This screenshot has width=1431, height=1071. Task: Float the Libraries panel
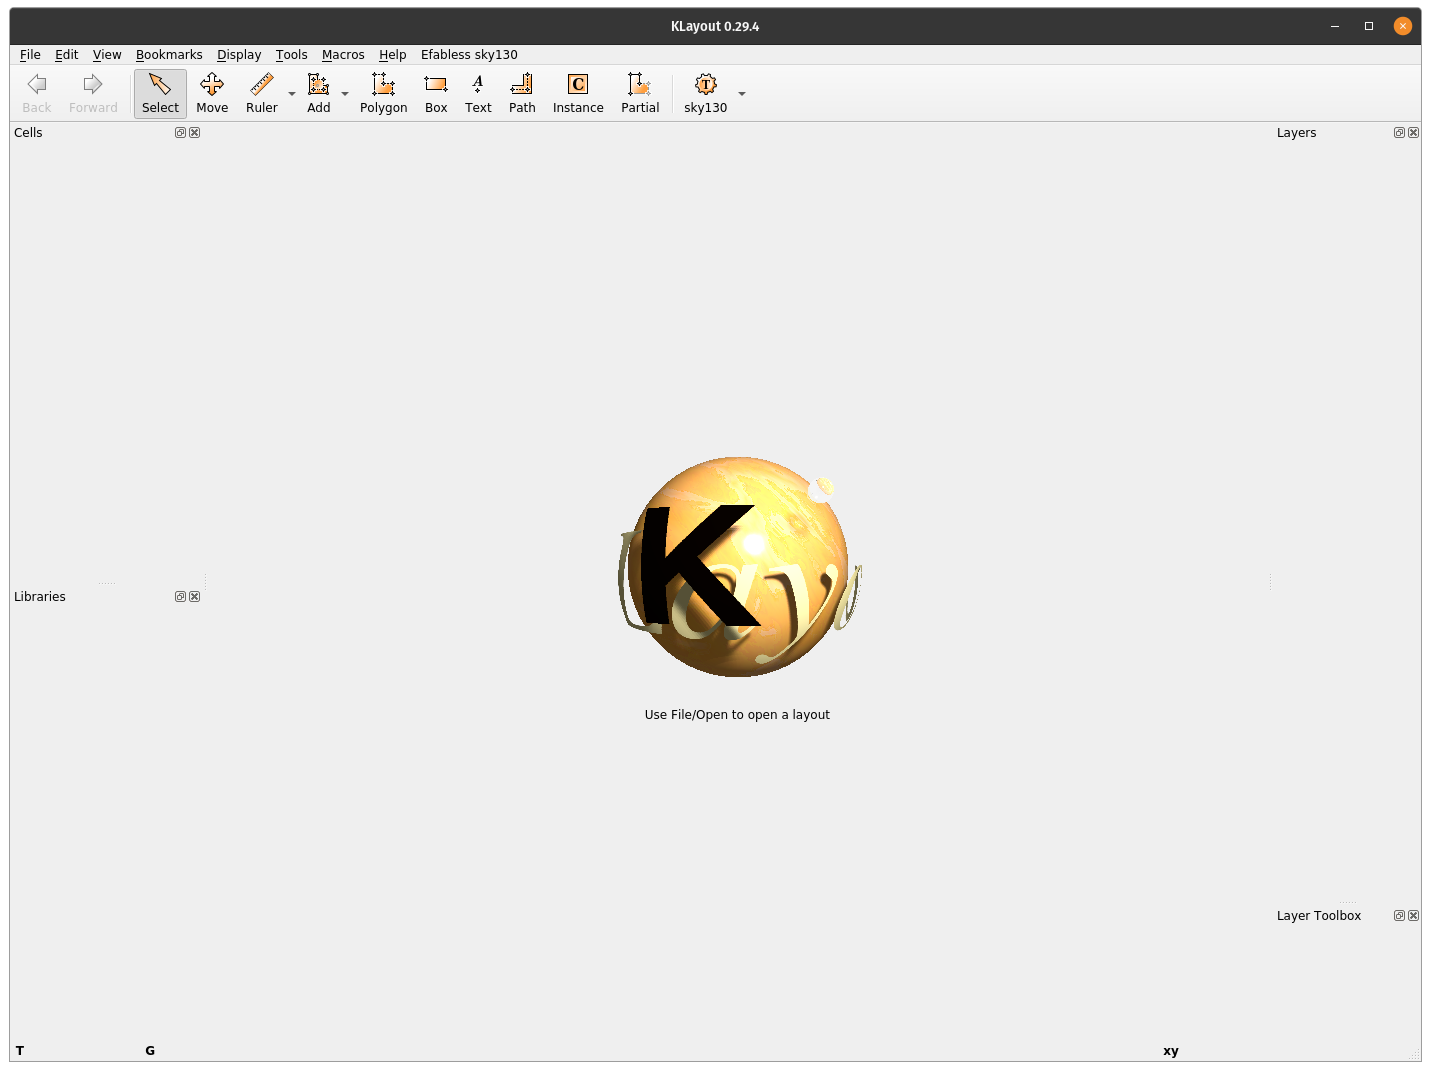180,596
